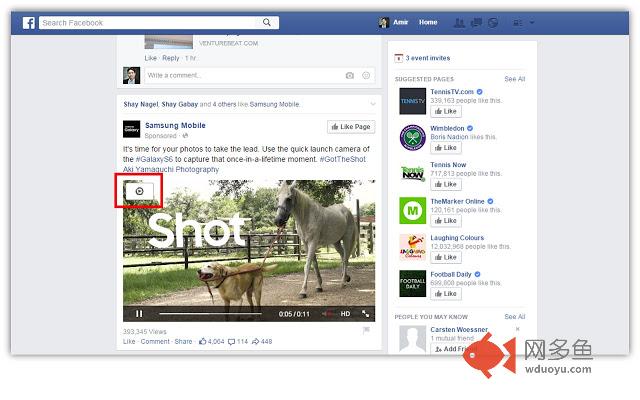Comment on the Samsung post

pyautogui.click(x=155, y=342)
